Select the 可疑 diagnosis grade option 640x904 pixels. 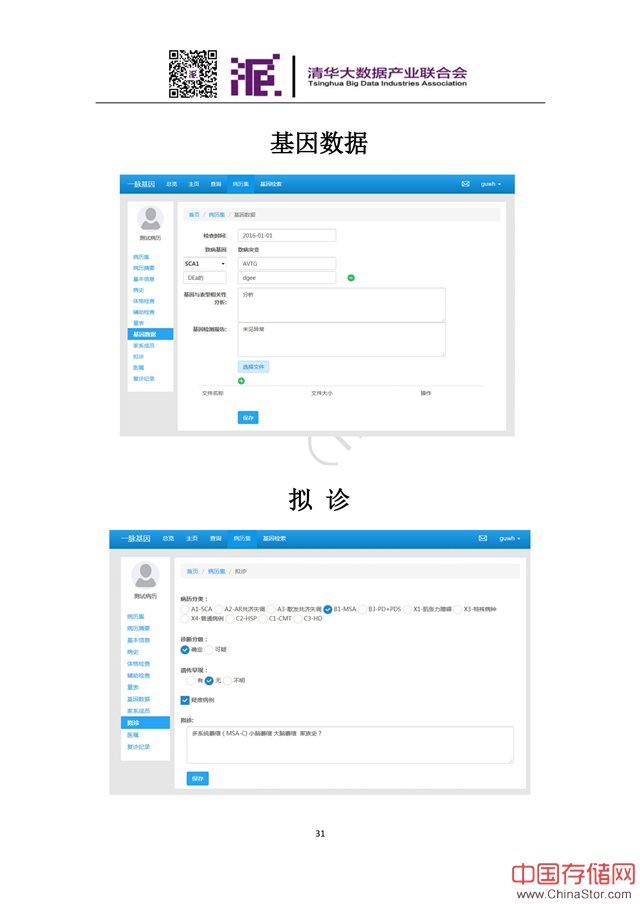[209, 649]
